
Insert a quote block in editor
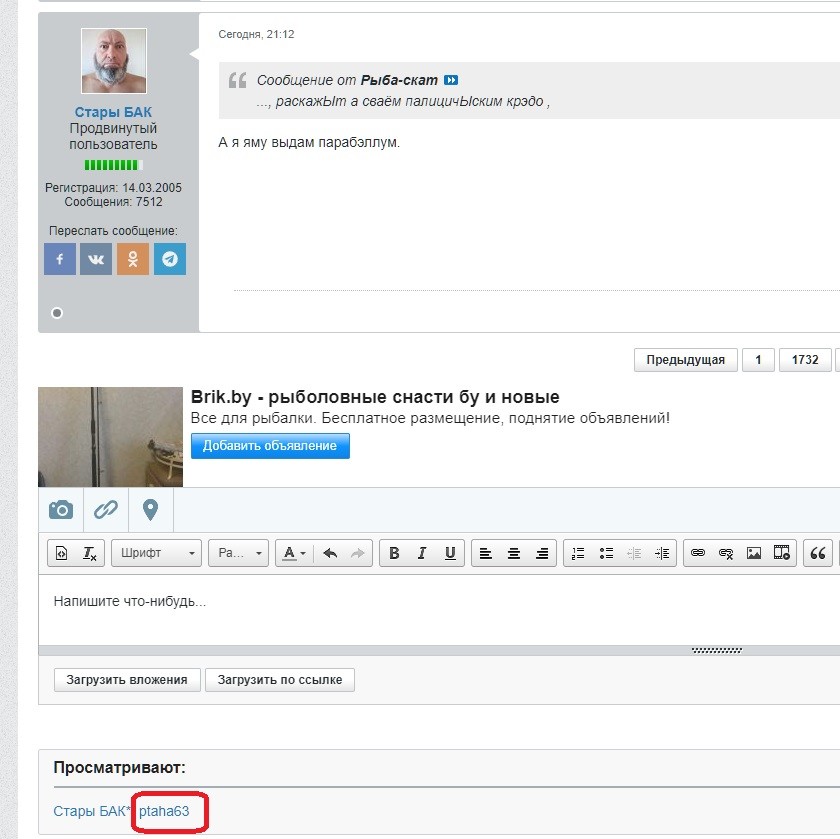[x=818, y=553]
